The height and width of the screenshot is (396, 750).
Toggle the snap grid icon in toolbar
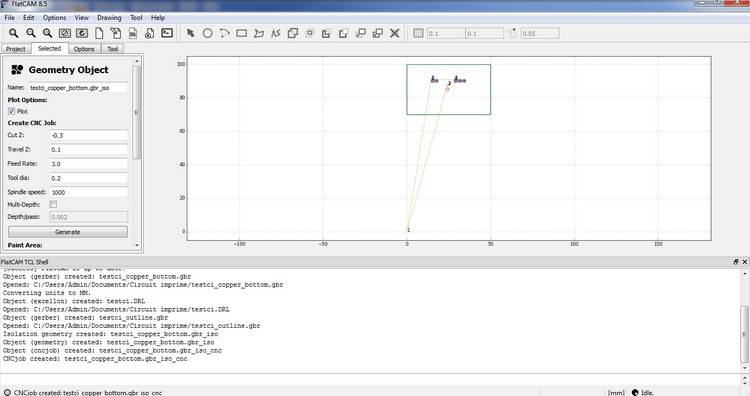tap(418, 33)
